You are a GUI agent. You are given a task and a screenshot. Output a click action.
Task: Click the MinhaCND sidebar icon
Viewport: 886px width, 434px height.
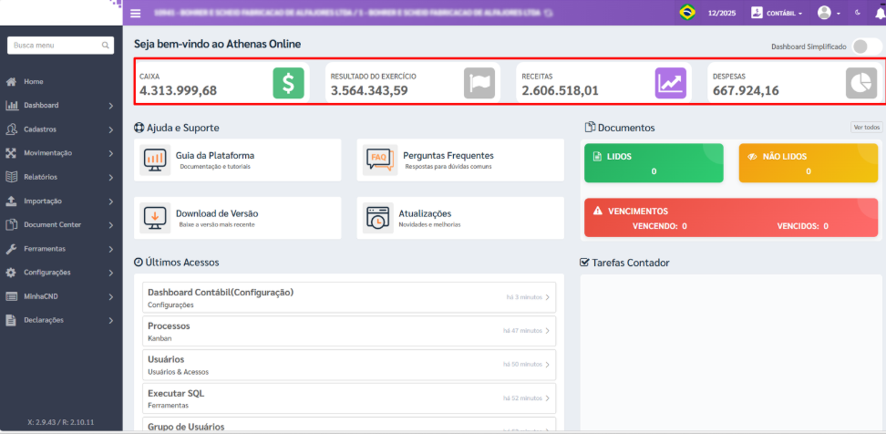coord(11,296)
